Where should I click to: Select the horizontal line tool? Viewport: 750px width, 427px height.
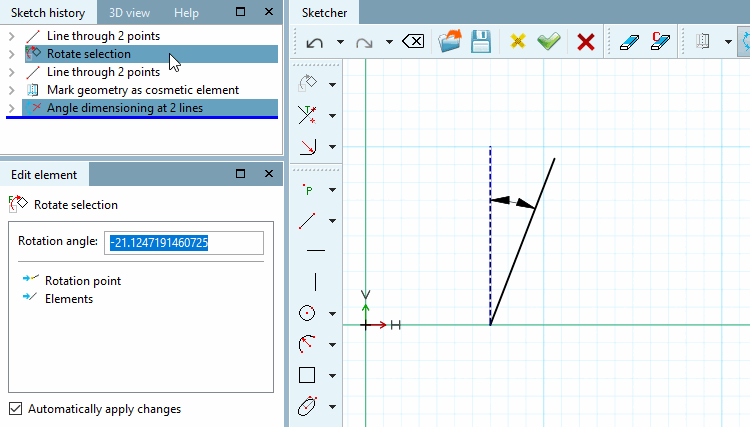316,250
